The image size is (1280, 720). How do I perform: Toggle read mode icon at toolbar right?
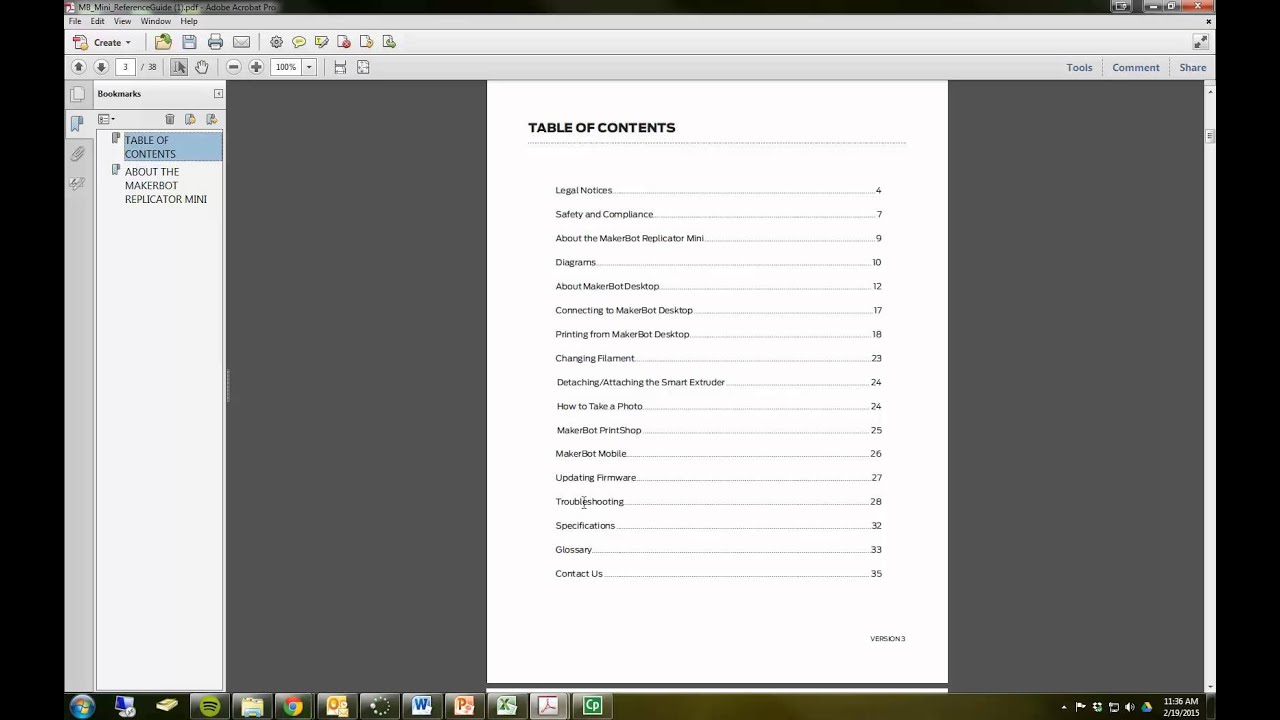(x=1200, y=42)
